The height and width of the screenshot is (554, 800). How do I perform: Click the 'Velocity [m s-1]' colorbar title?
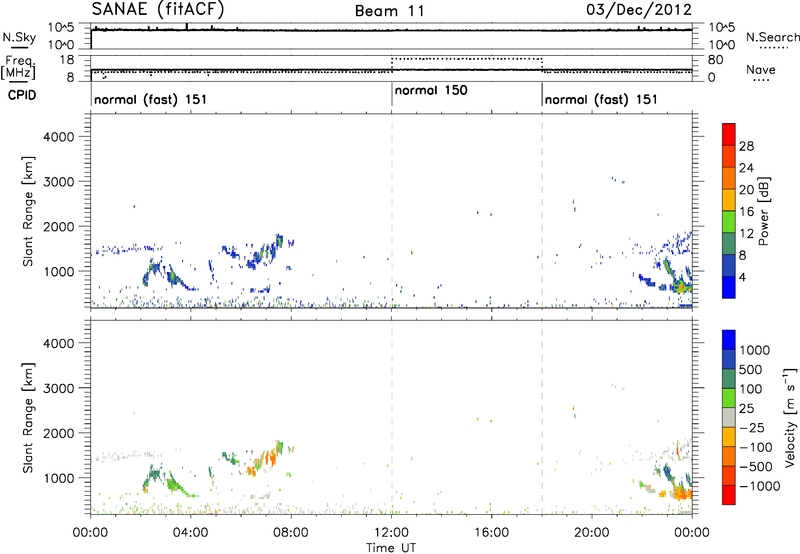click(790, 417)
